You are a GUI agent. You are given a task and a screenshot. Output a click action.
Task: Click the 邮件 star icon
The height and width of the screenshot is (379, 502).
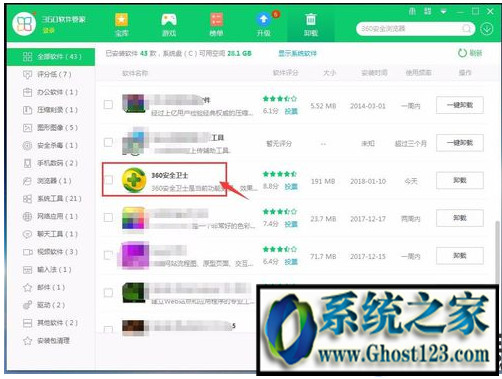pyautogui.click(x=27, y=287)
